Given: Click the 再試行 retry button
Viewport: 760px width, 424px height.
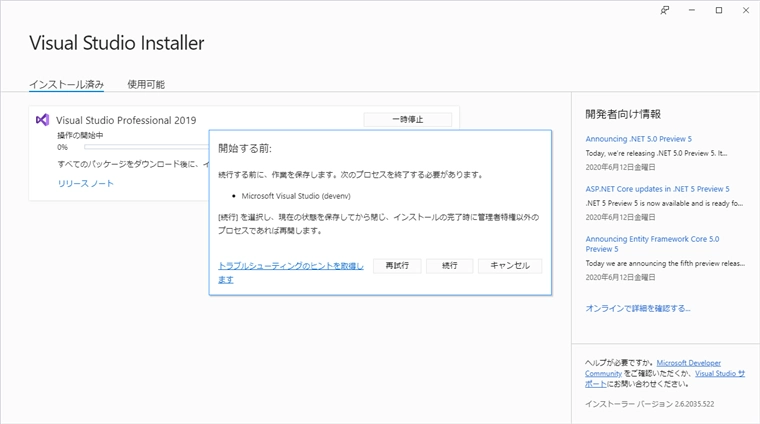Looking at the screenshot, I should pos(397,266).
